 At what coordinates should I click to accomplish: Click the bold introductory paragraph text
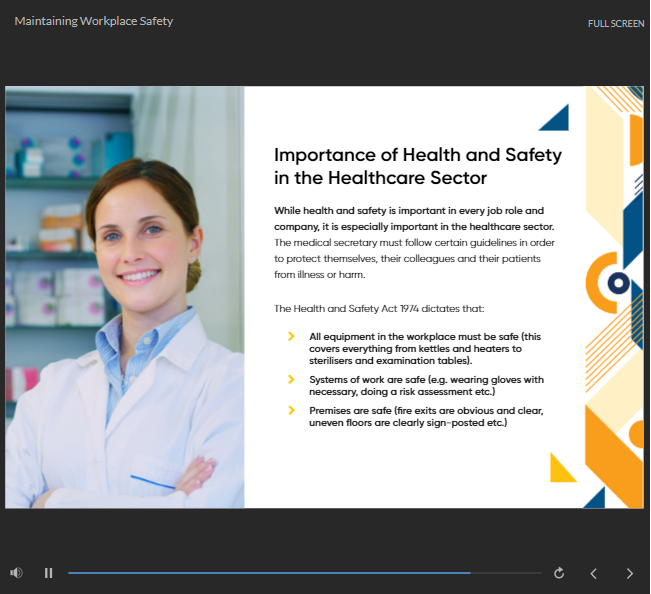coord(408,218)
